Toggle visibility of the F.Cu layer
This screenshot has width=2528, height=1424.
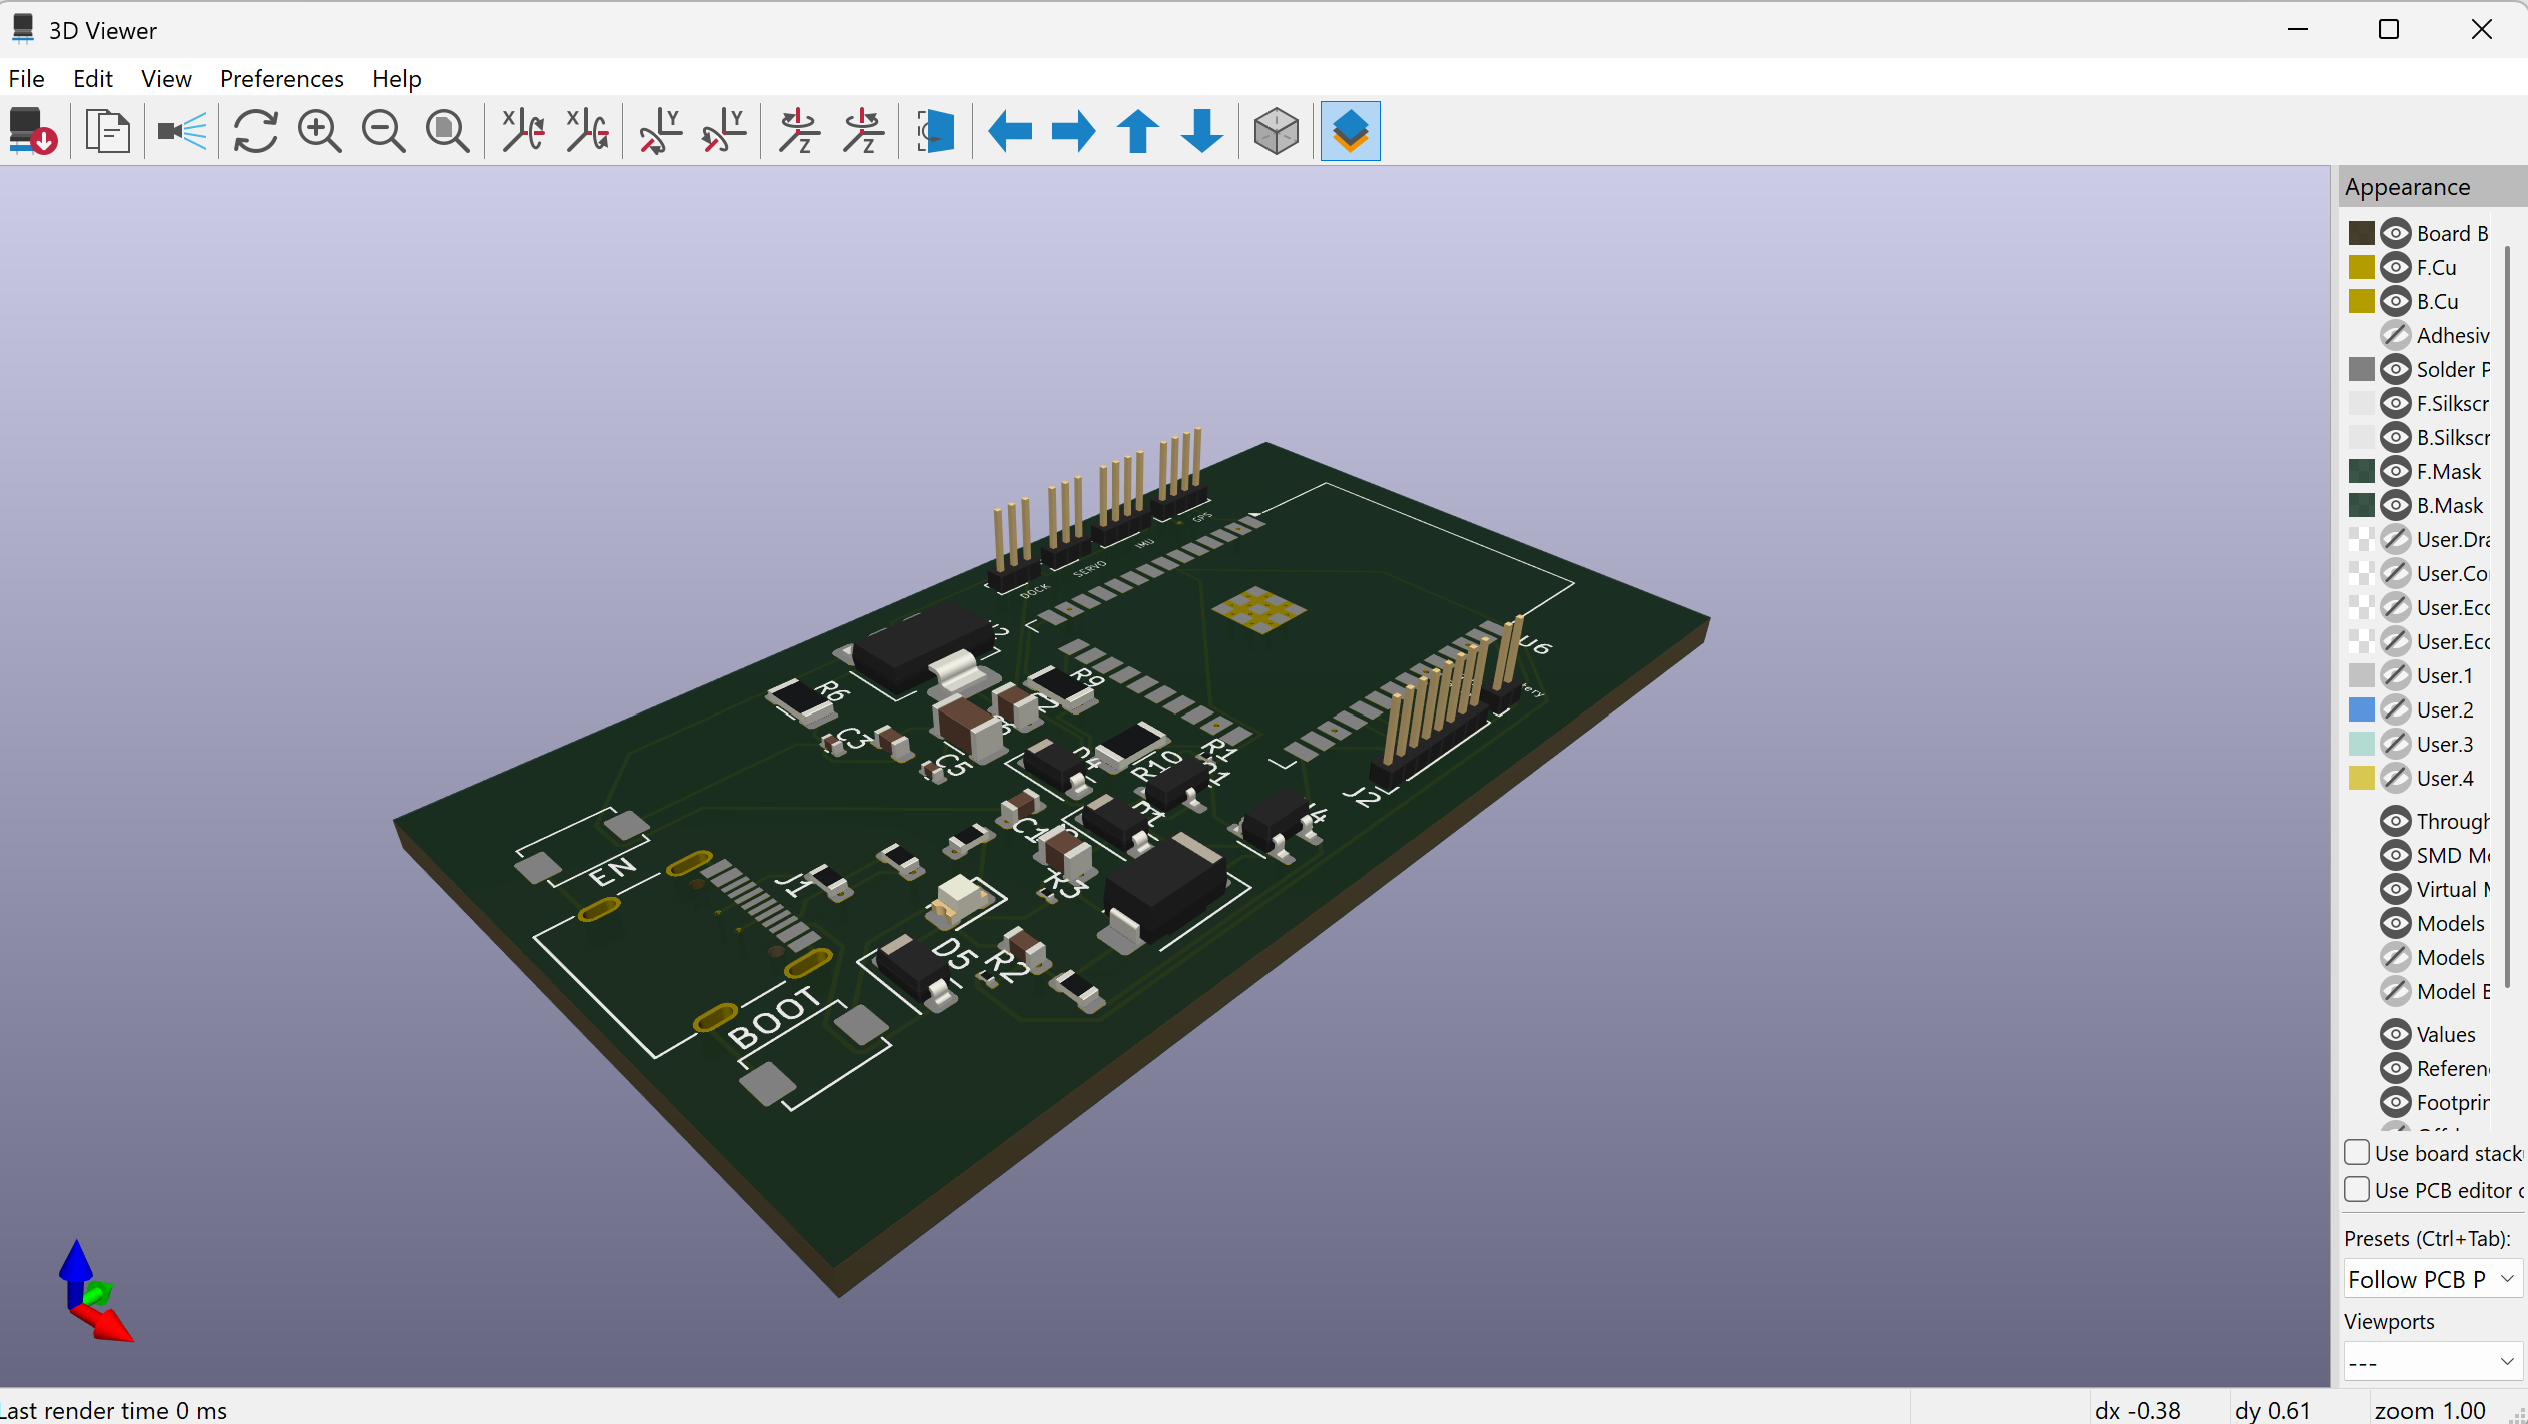[2396, 267]
